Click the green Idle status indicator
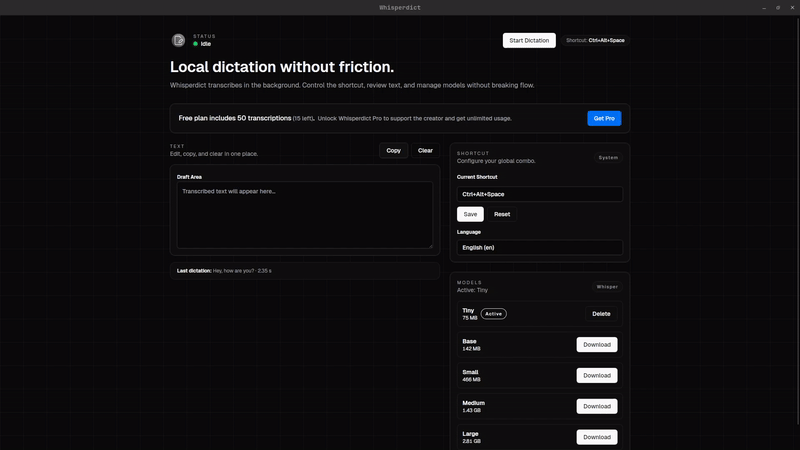Screen dimensions: 800x450 (195, 44)
